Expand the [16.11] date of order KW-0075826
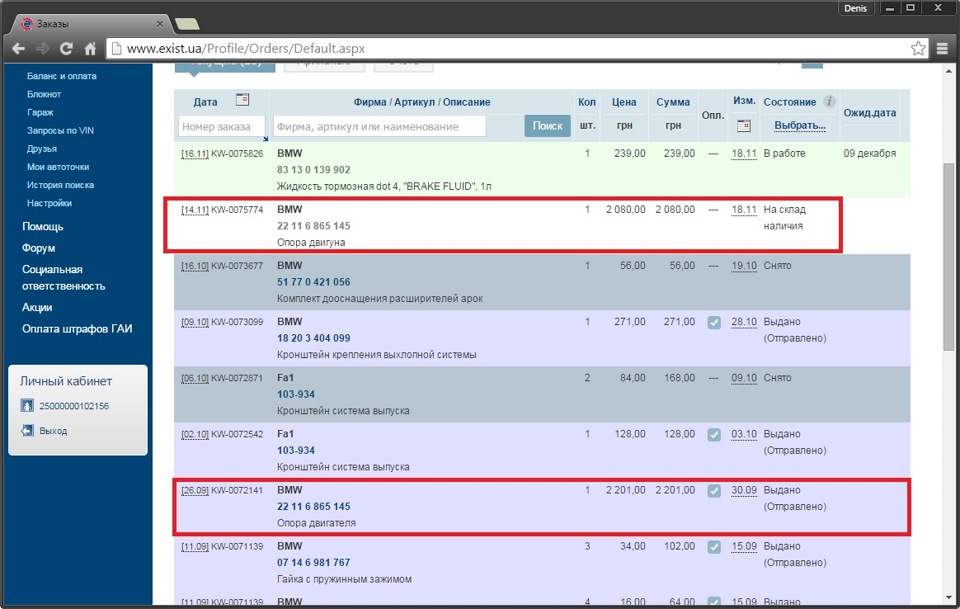Viewport: 960px width, 609px height. coord(194,154)
